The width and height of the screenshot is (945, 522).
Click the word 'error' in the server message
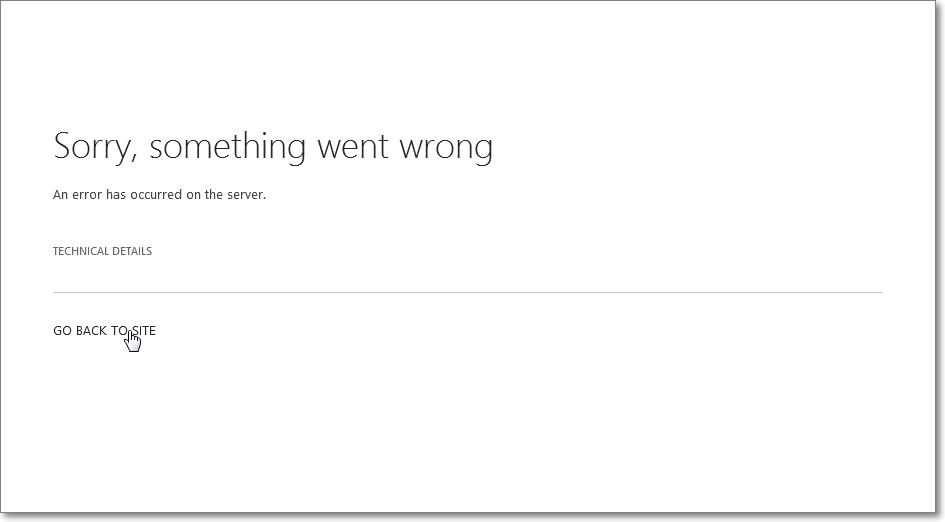click(87, 195)
